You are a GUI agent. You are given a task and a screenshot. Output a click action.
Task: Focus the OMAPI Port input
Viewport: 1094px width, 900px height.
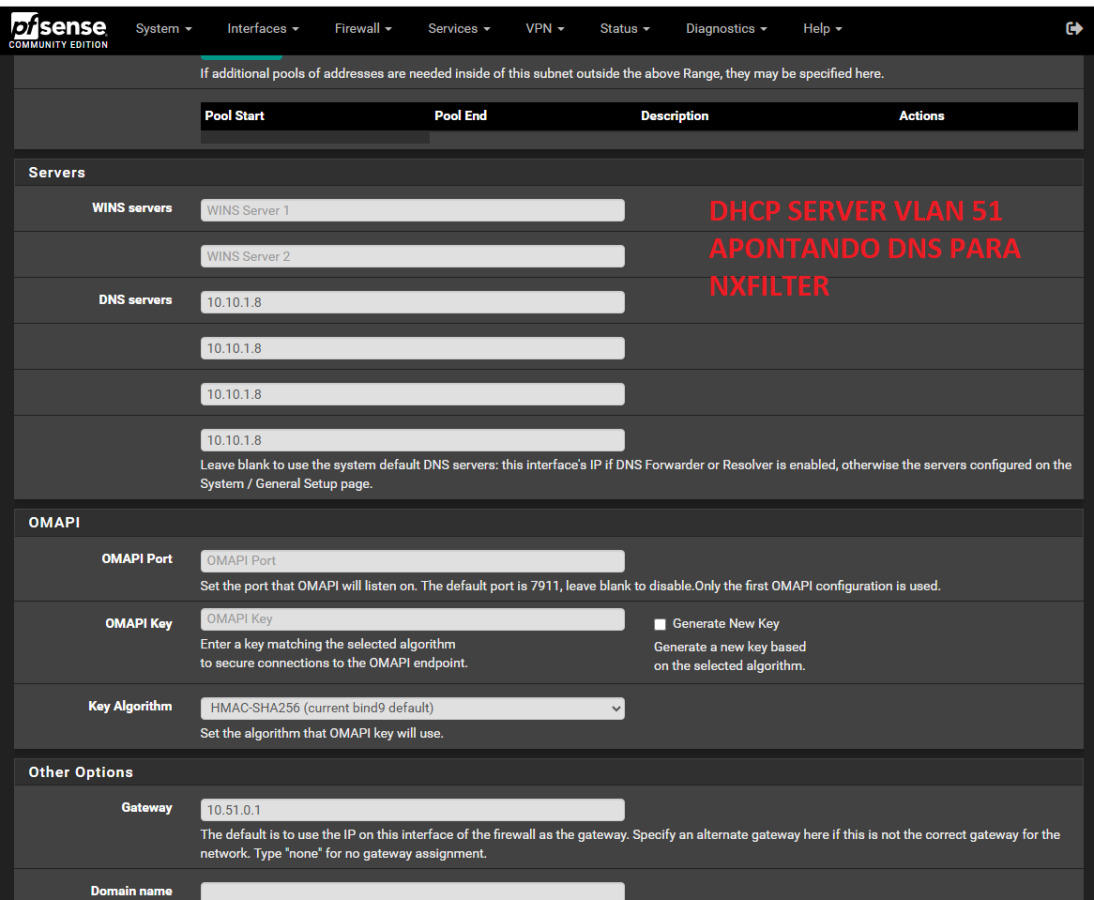coord(412,561)
